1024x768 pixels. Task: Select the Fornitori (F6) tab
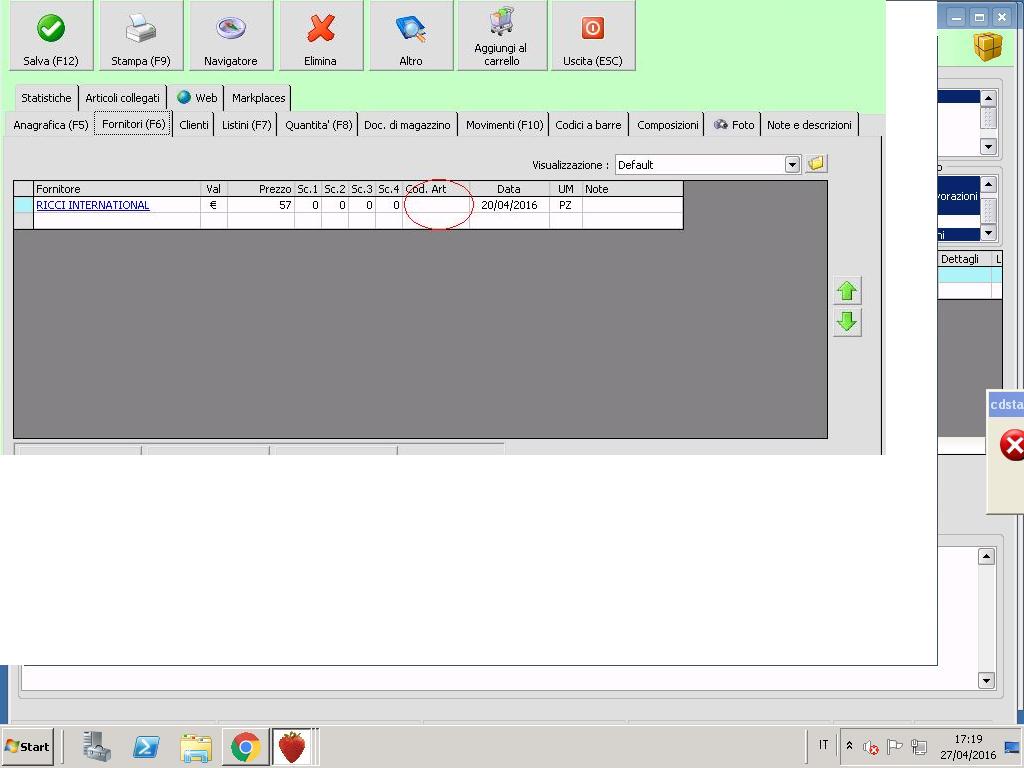click(134, 123)
